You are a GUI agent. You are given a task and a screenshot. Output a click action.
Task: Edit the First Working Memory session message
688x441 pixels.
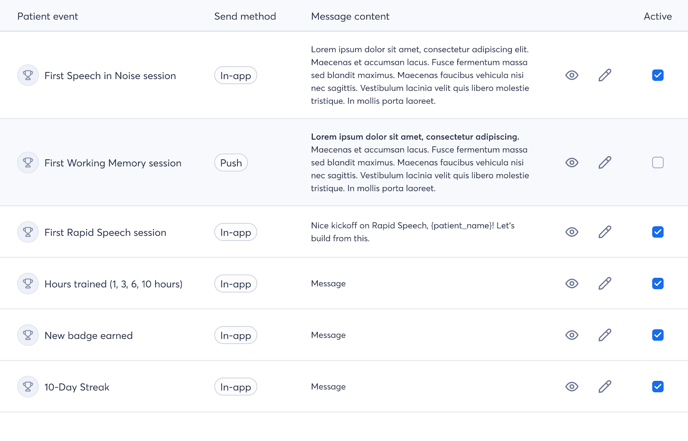605,163
